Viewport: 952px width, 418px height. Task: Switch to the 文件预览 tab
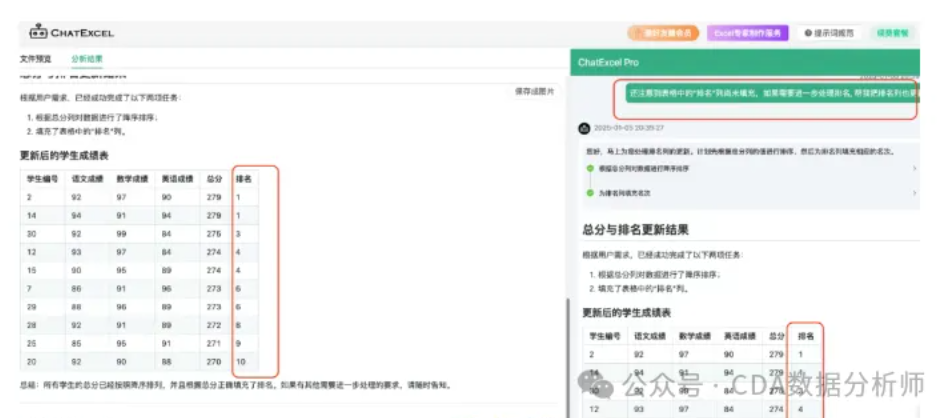36,59
